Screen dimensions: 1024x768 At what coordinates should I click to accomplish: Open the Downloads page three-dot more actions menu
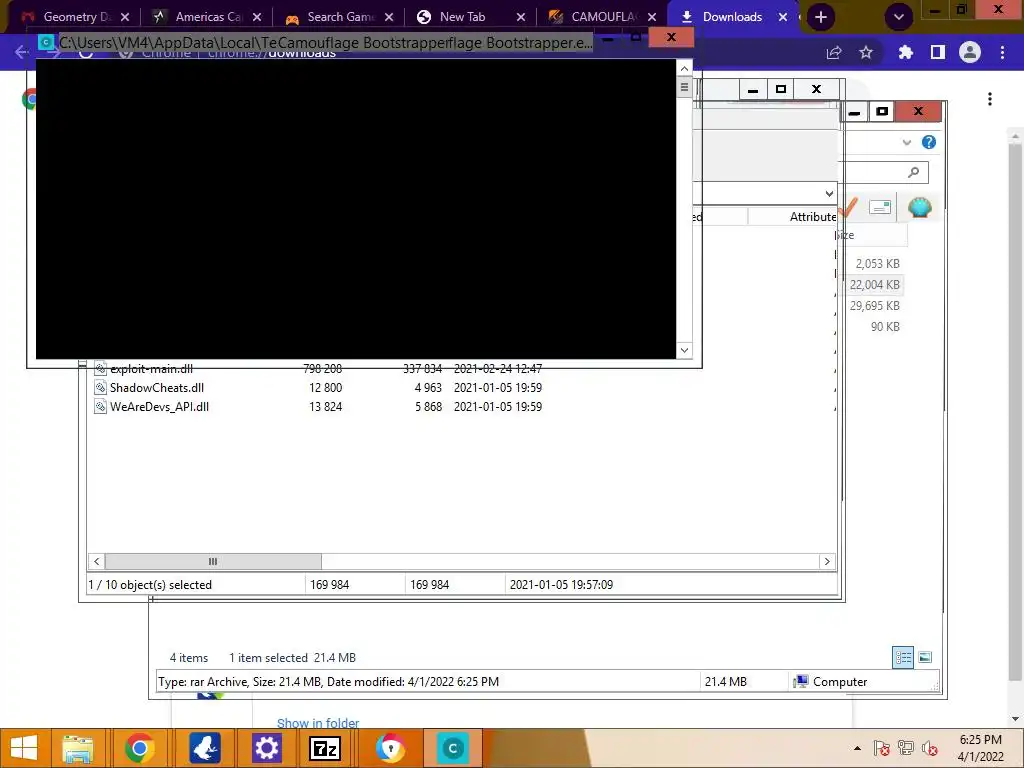click(990, 99)
